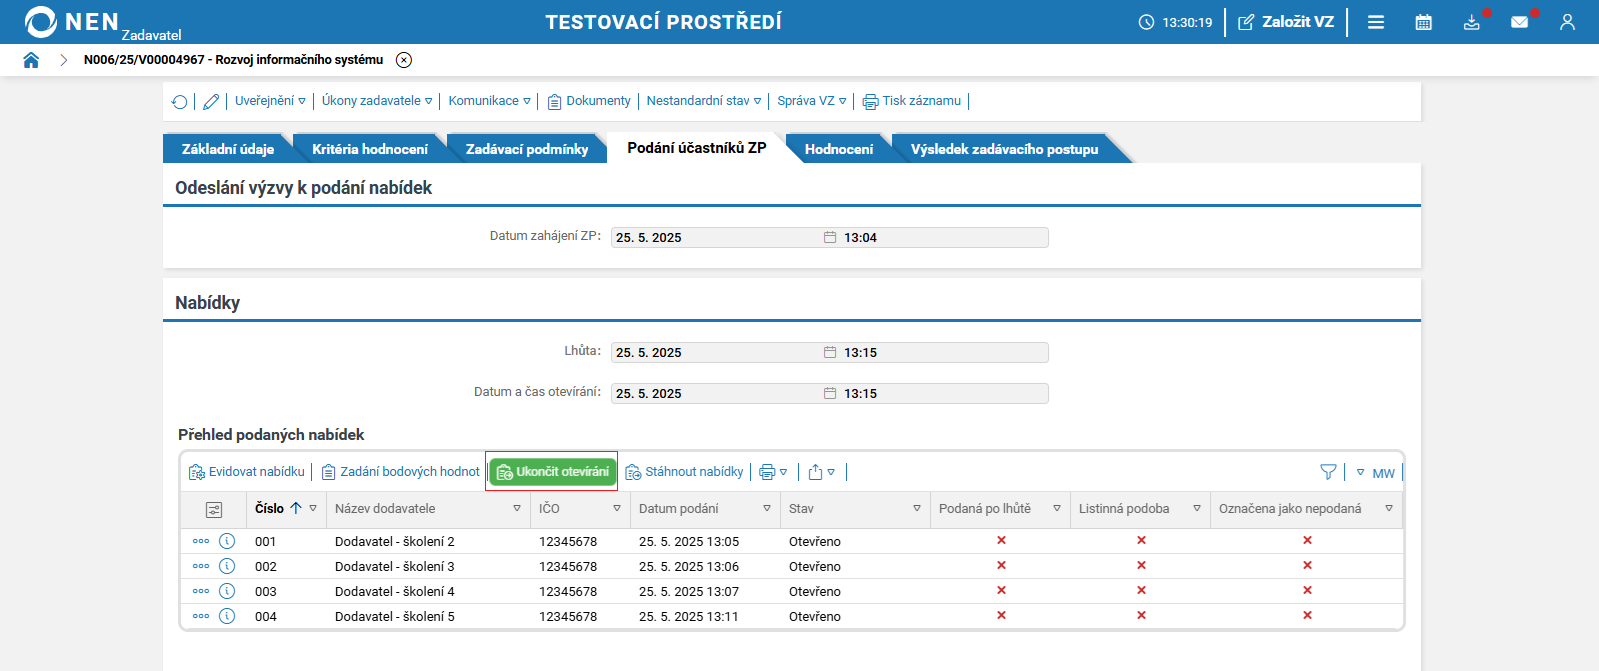Screen dimensions: 1599x671
Task: Click Stáhnout nabídky
Action: pos(685,472)
